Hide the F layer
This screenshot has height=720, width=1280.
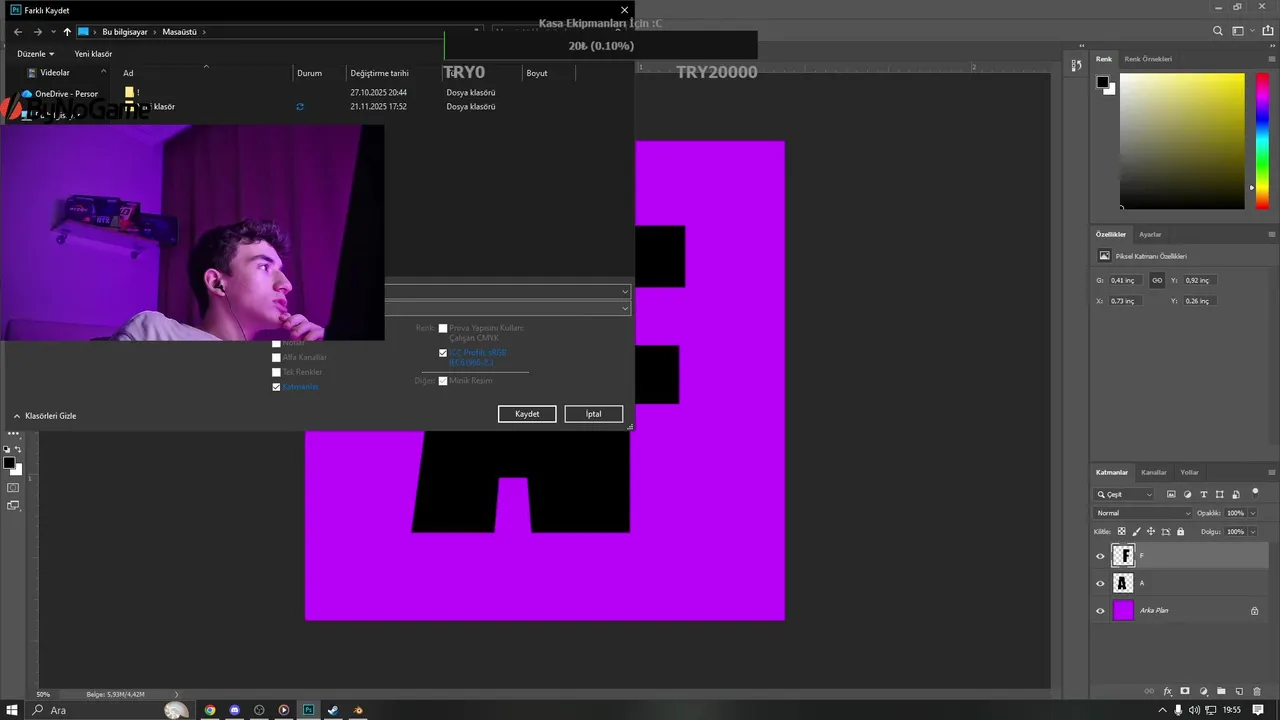point(1100,556)
